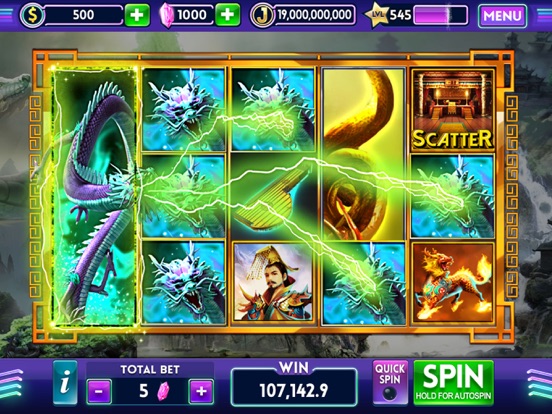Screen dimensions: 552x414
Task: Open the MENU button
Action: click(x=502, y=16)
